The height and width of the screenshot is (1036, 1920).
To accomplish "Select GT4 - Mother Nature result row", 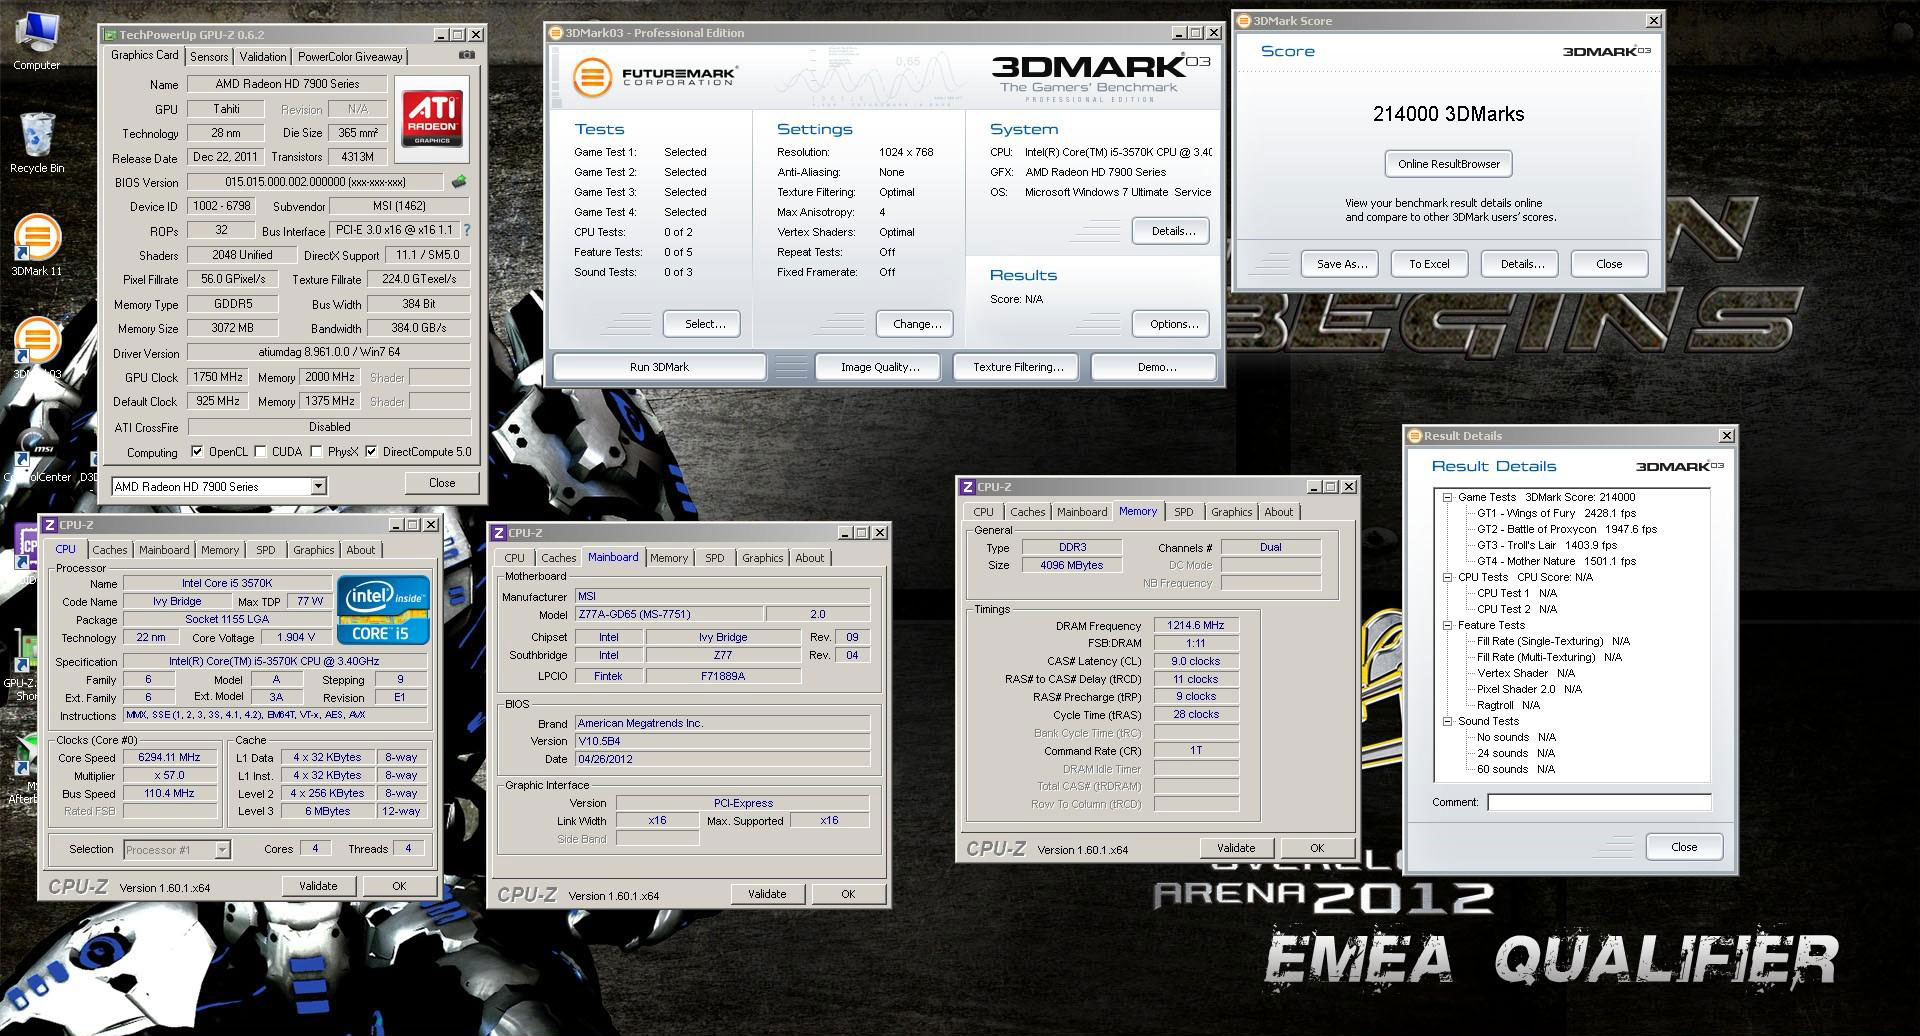I will (1556, 561).
